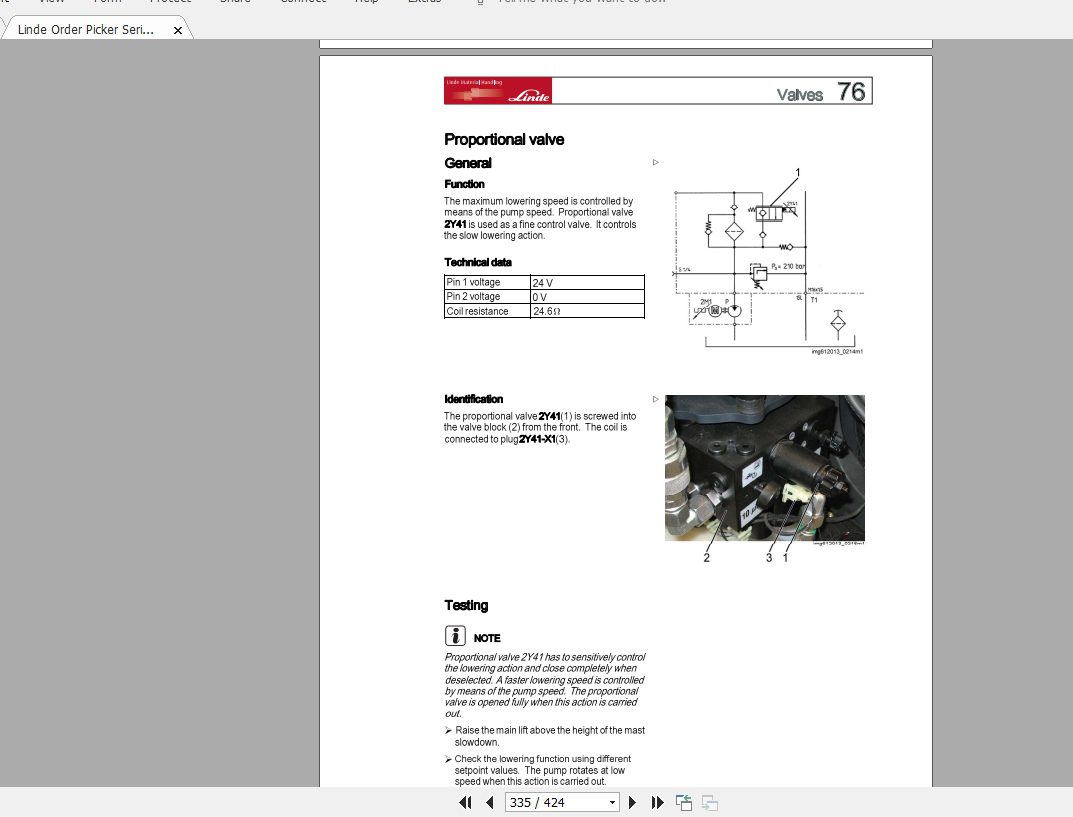Return to the previous view
Viewport: 1073px width, 817px height.
click(684, 803)
